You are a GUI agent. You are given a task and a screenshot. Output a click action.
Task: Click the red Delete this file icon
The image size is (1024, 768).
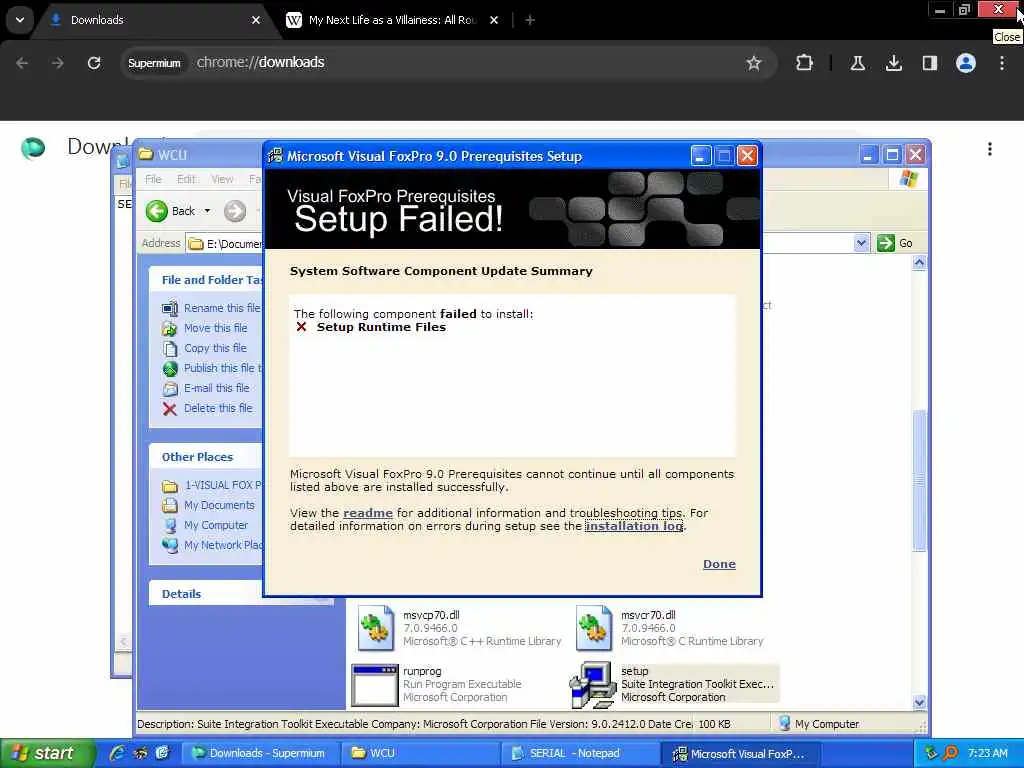pos(170,409)
